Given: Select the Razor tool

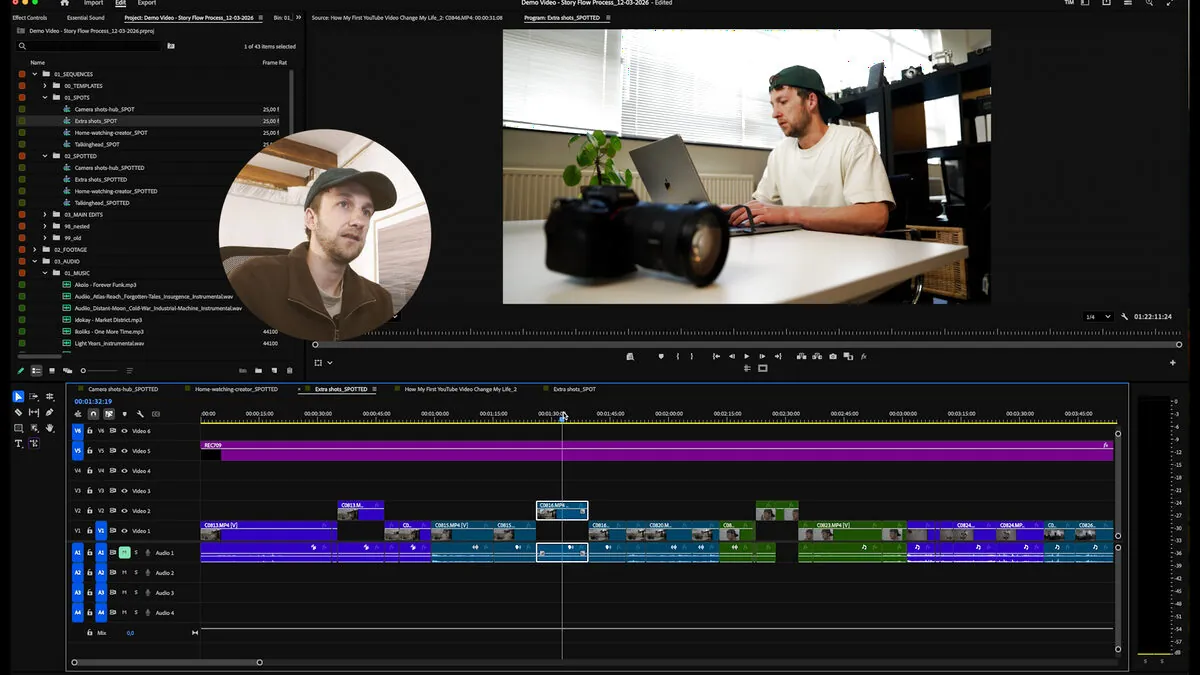Looking at the screenshot, I should click(18, 412).
